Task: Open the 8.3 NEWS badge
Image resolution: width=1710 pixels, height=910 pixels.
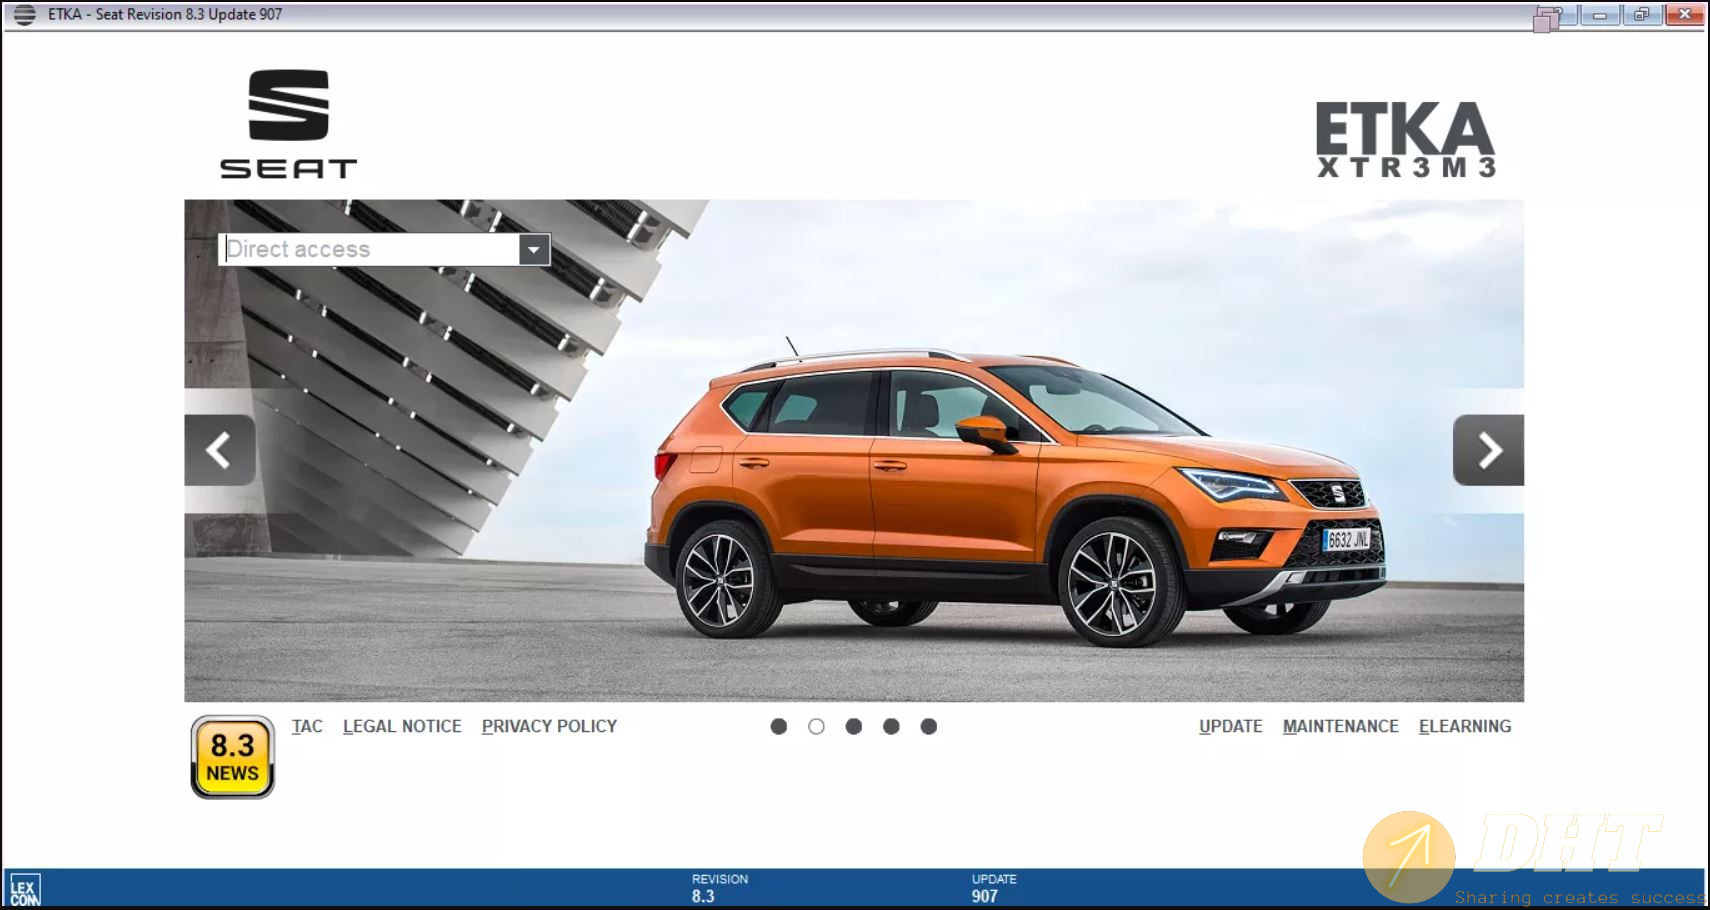Action: (x=232, y=757)
